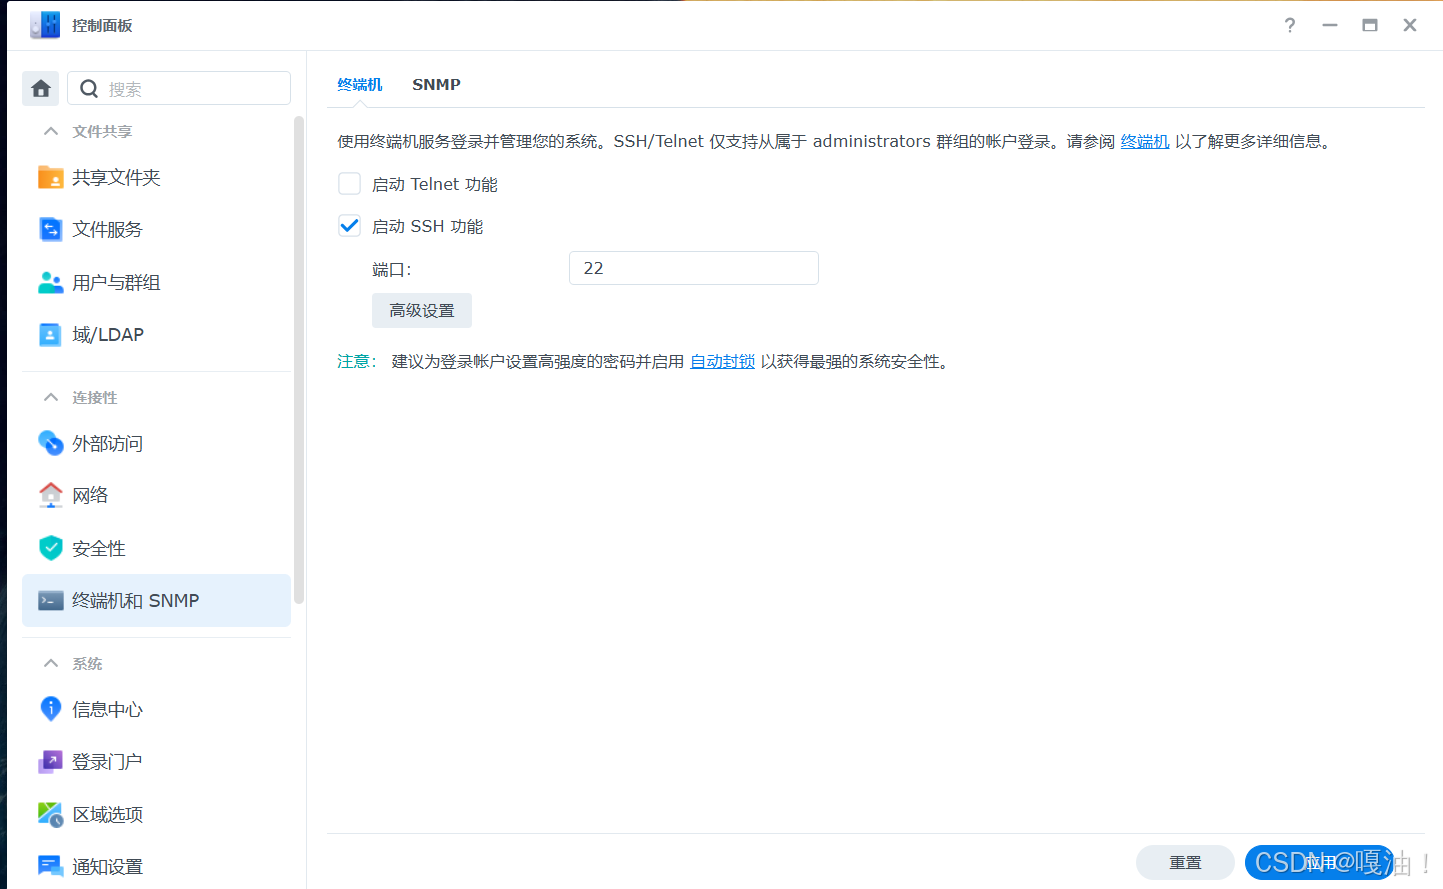Click inside the SSH port input field
1443x889 pixels.
tap(693, 268)
